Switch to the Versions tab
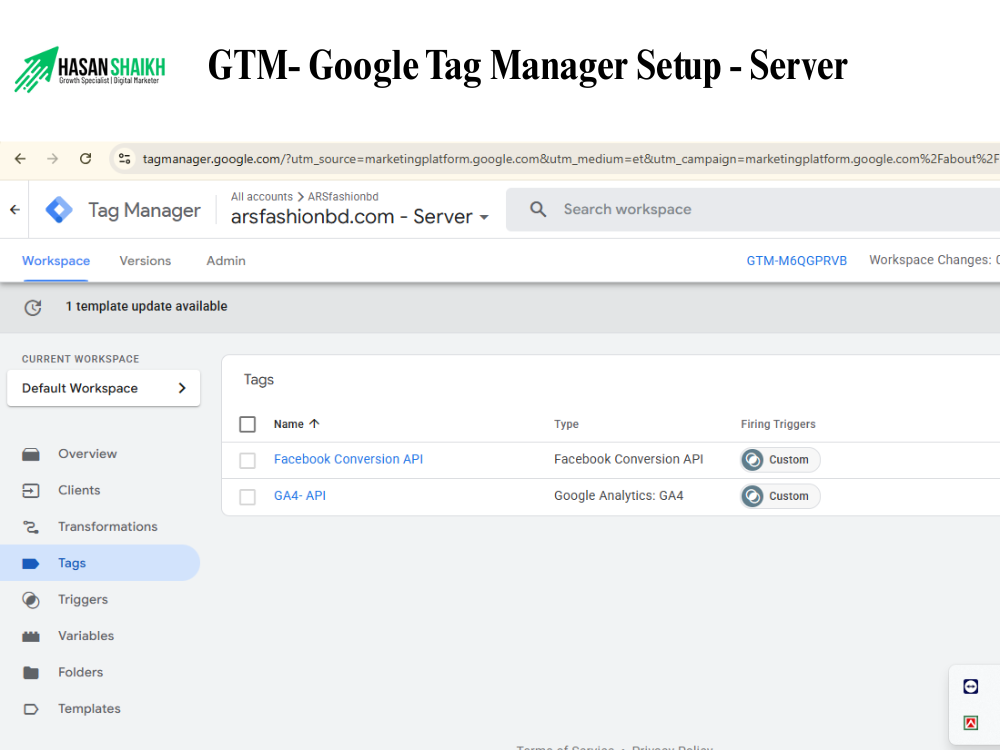Screen dimensions: 1000x750 tap(145, 261)
